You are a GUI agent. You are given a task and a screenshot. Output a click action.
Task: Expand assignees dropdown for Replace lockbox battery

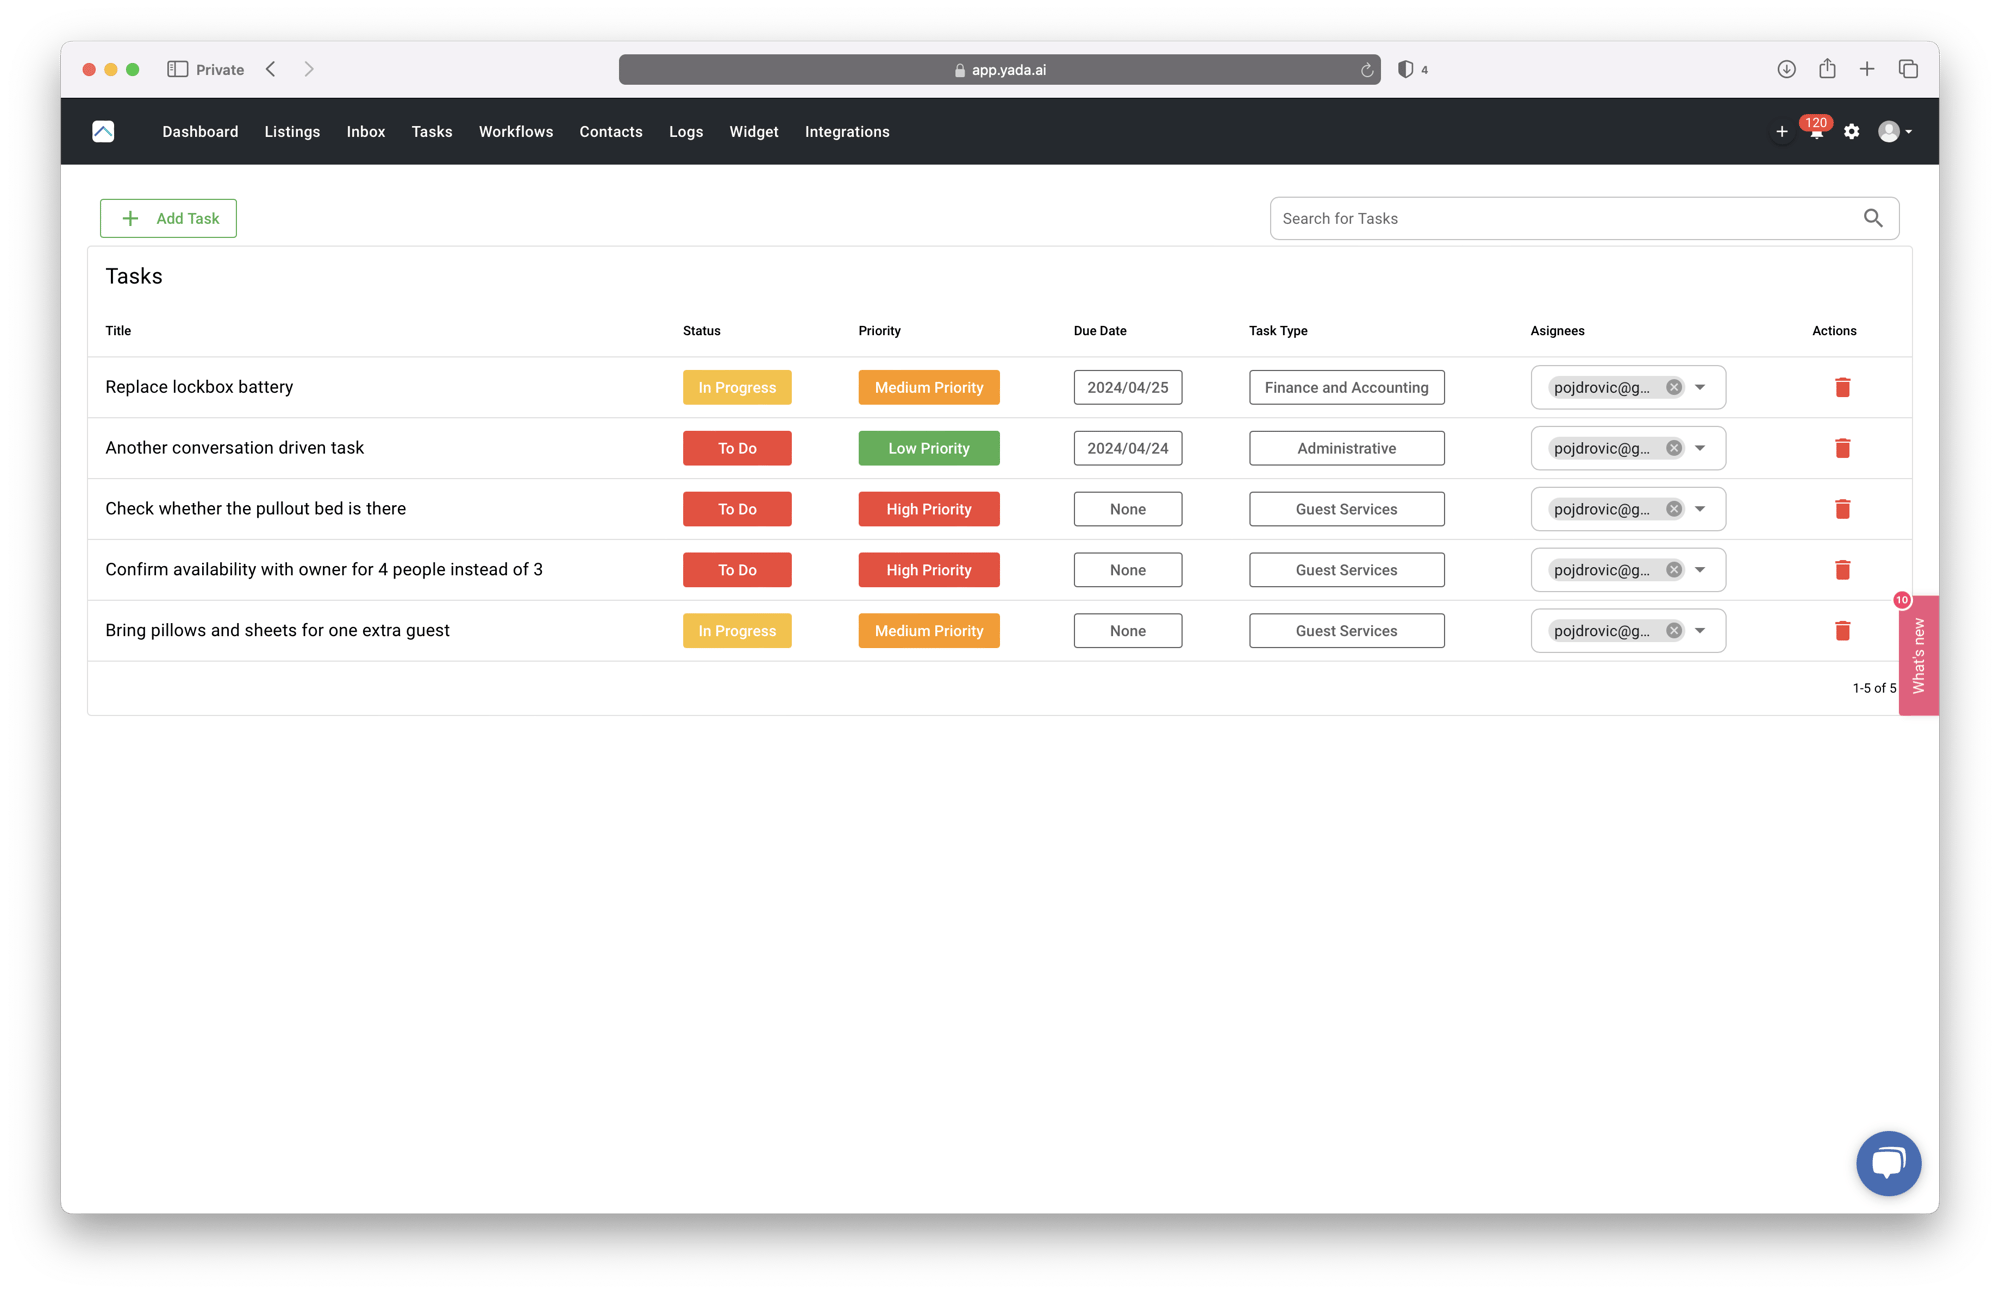pos(1700,387)
